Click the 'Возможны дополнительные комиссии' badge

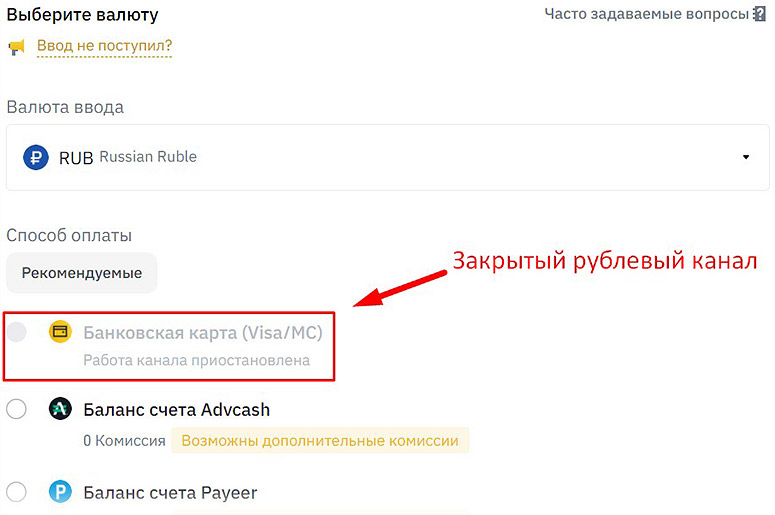[x=320, y=440]
